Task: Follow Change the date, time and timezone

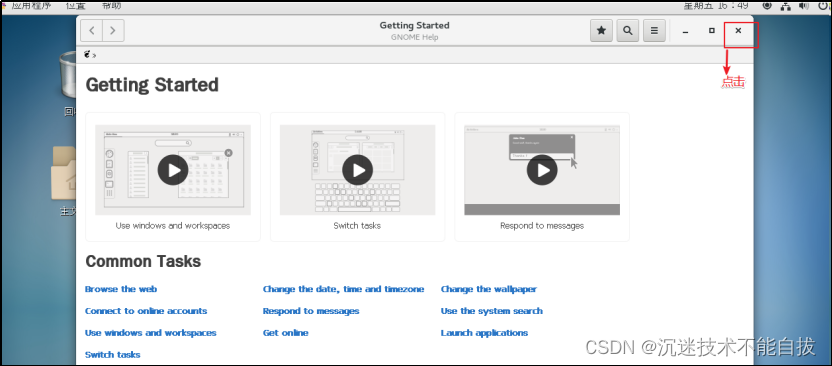Action: tap(343, 289)
